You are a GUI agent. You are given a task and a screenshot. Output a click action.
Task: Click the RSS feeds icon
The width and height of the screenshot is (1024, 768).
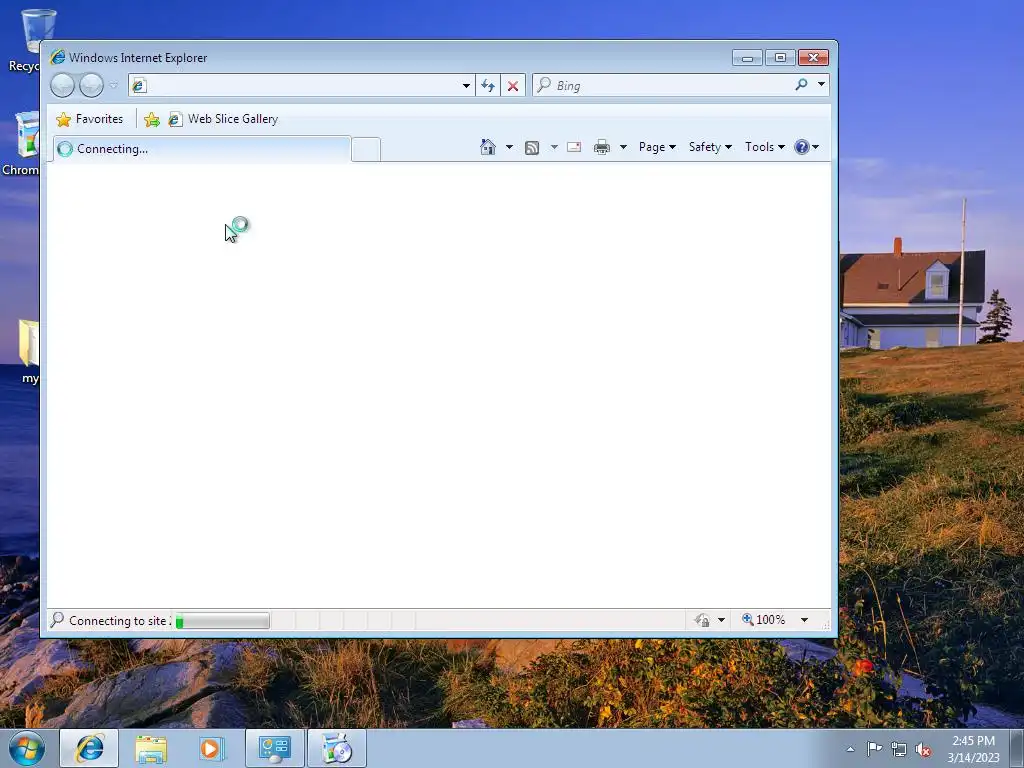[532, 148]
